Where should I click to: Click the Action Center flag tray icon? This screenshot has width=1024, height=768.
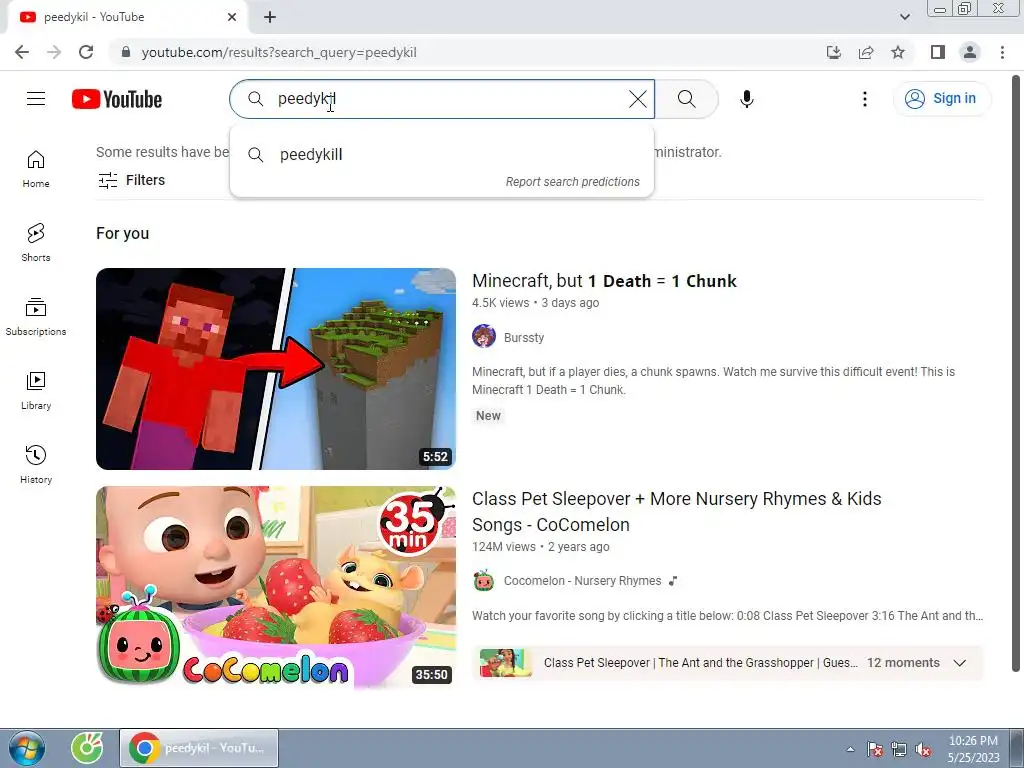pos(874,750)
